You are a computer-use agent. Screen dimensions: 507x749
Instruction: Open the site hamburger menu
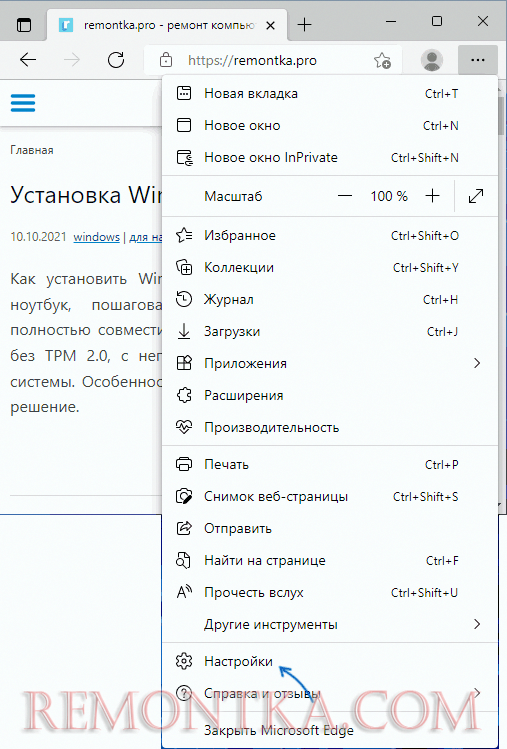tap(23, 103)
